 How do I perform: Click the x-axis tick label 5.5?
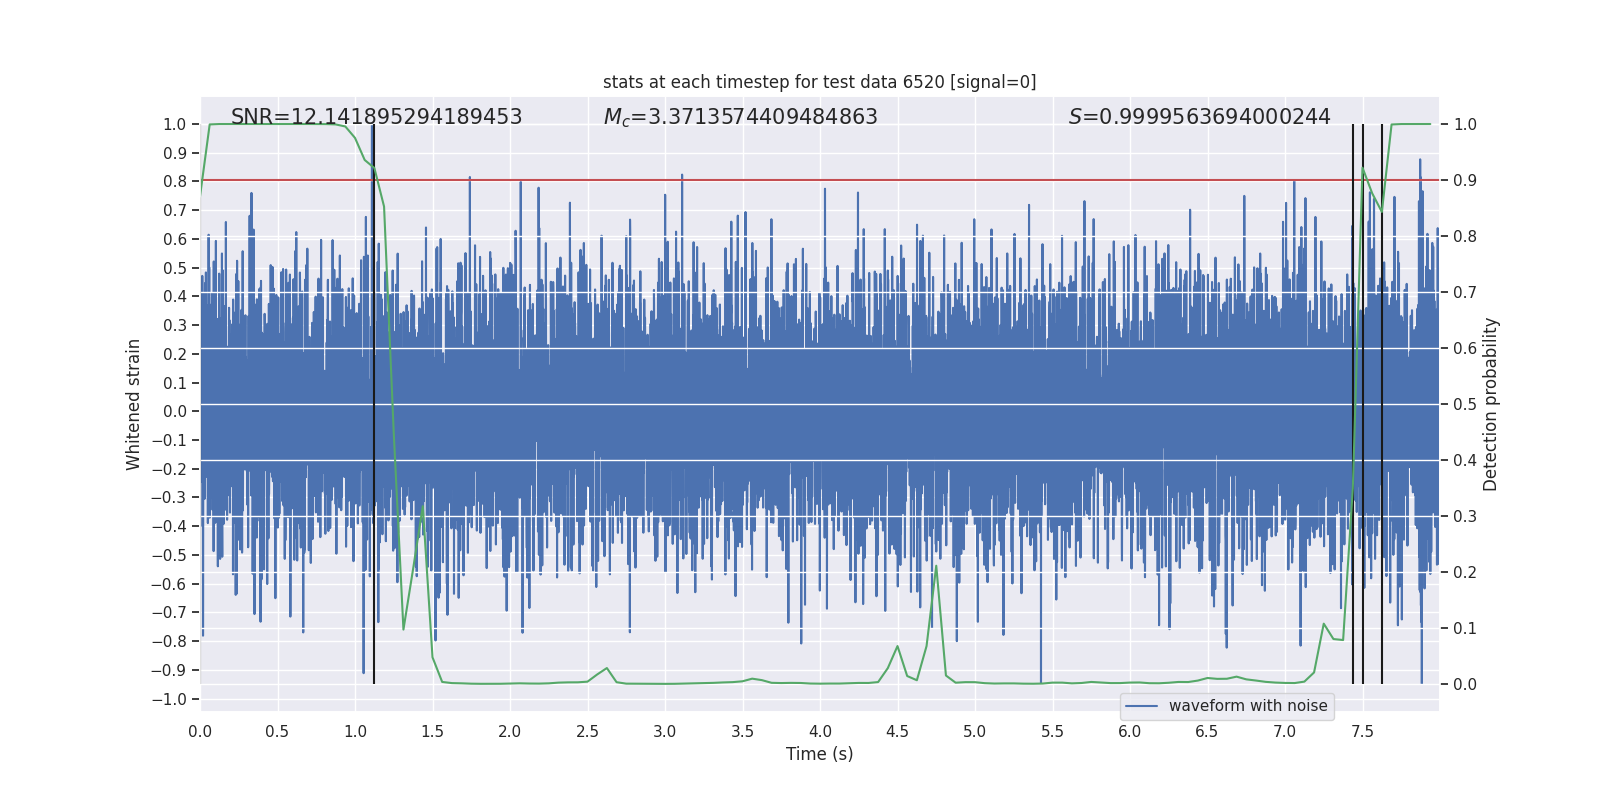point(1052,732)
